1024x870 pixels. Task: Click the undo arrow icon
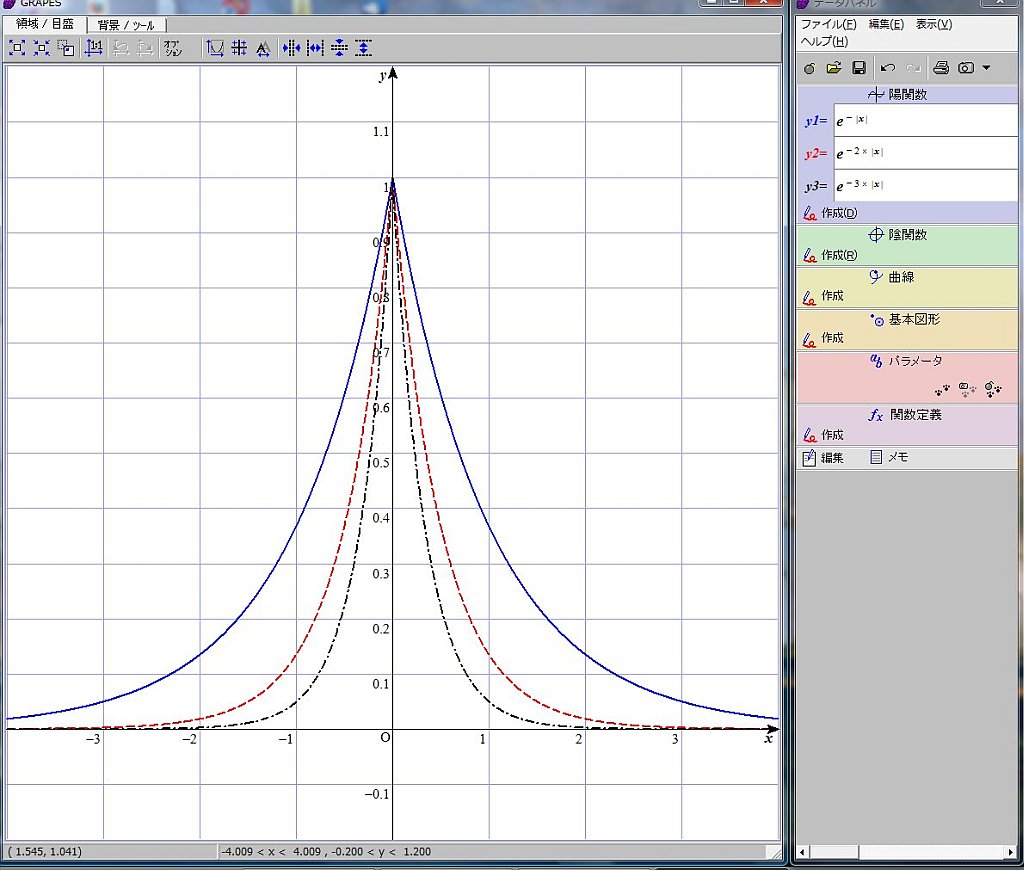pos(887,68)
